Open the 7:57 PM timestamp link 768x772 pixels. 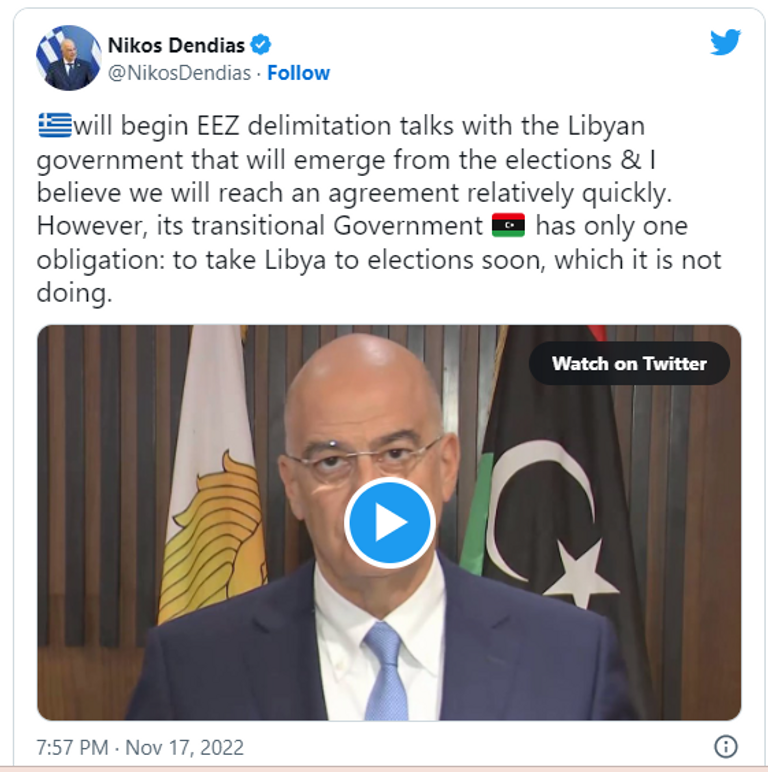pos(72,747)
